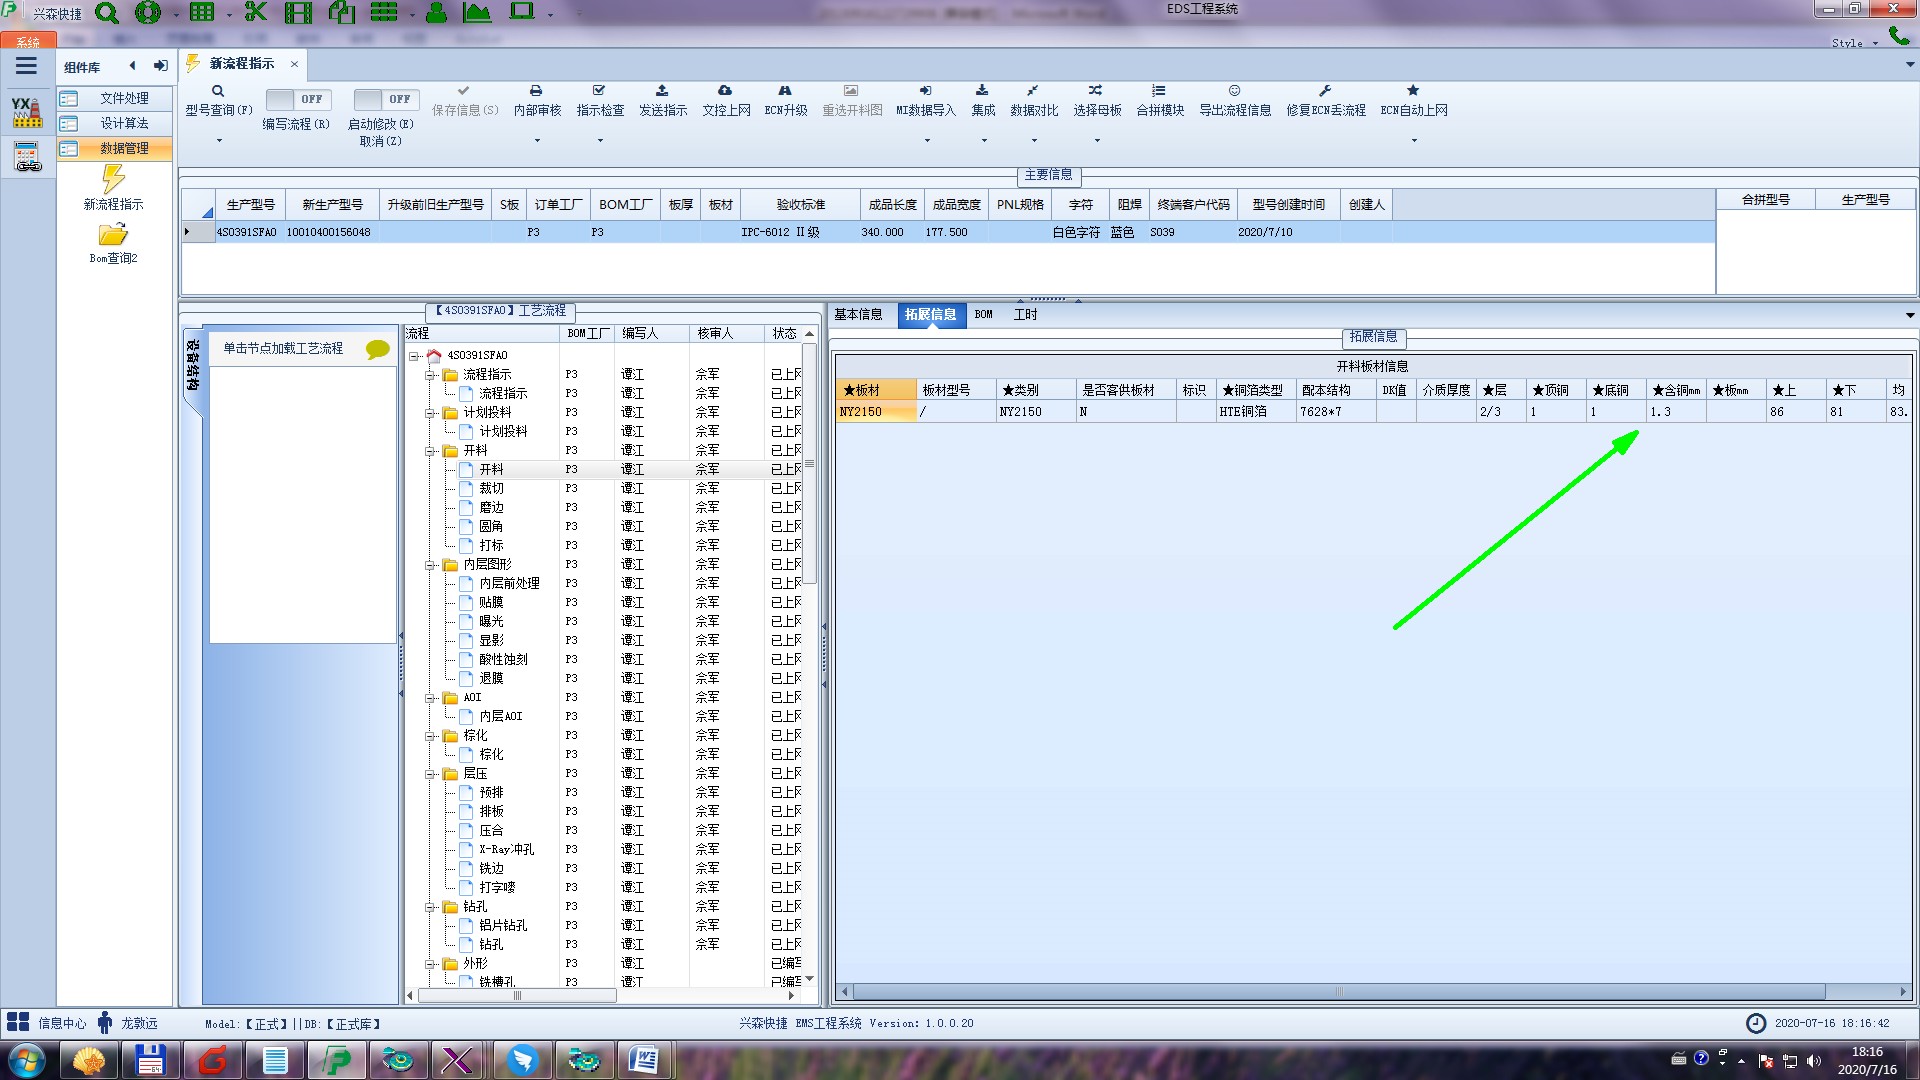The height and width of the screenshot is (1080, 1920).
Task: Switch to the BOM tab
Action: (x=984, y=315)
